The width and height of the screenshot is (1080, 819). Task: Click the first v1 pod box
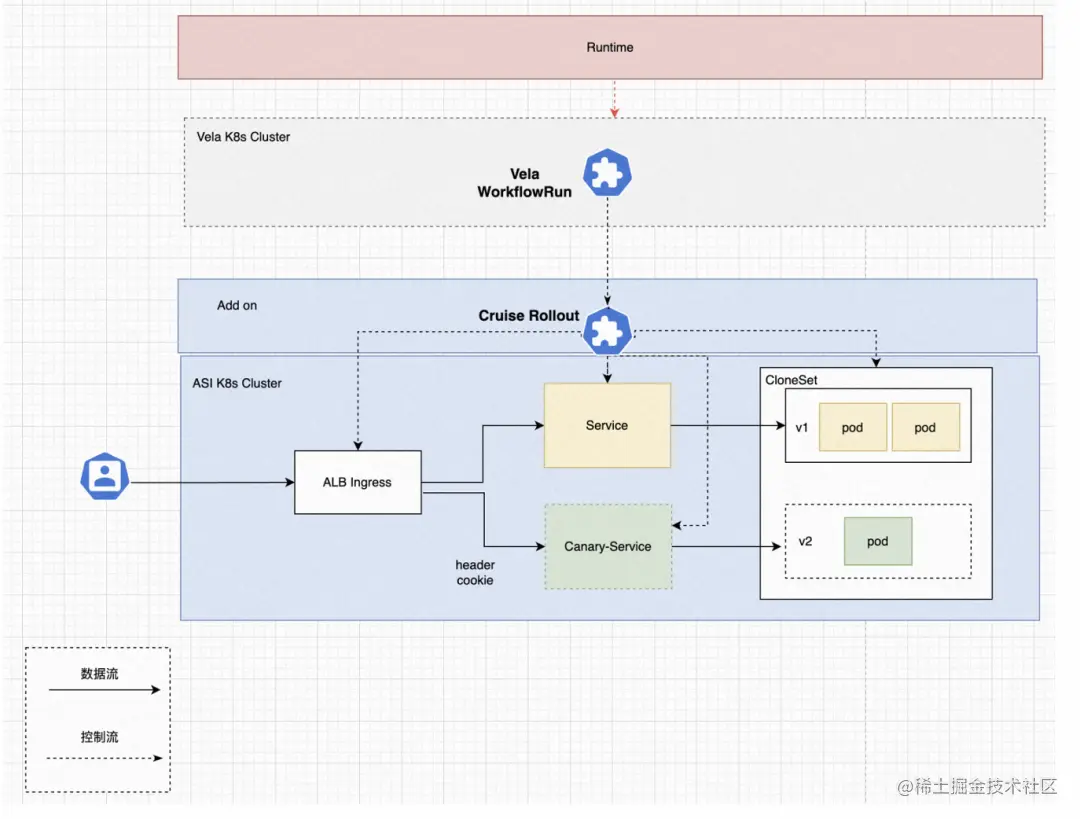coord(853,427)
